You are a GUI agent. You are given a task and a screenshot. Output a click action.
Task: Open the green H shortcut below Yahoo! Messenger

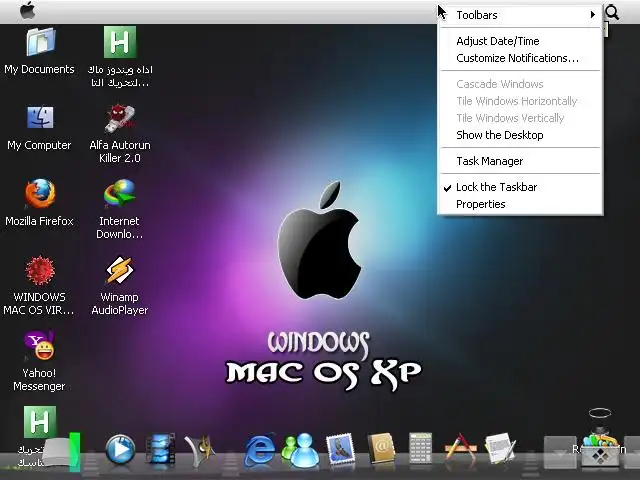coord(40,422)
